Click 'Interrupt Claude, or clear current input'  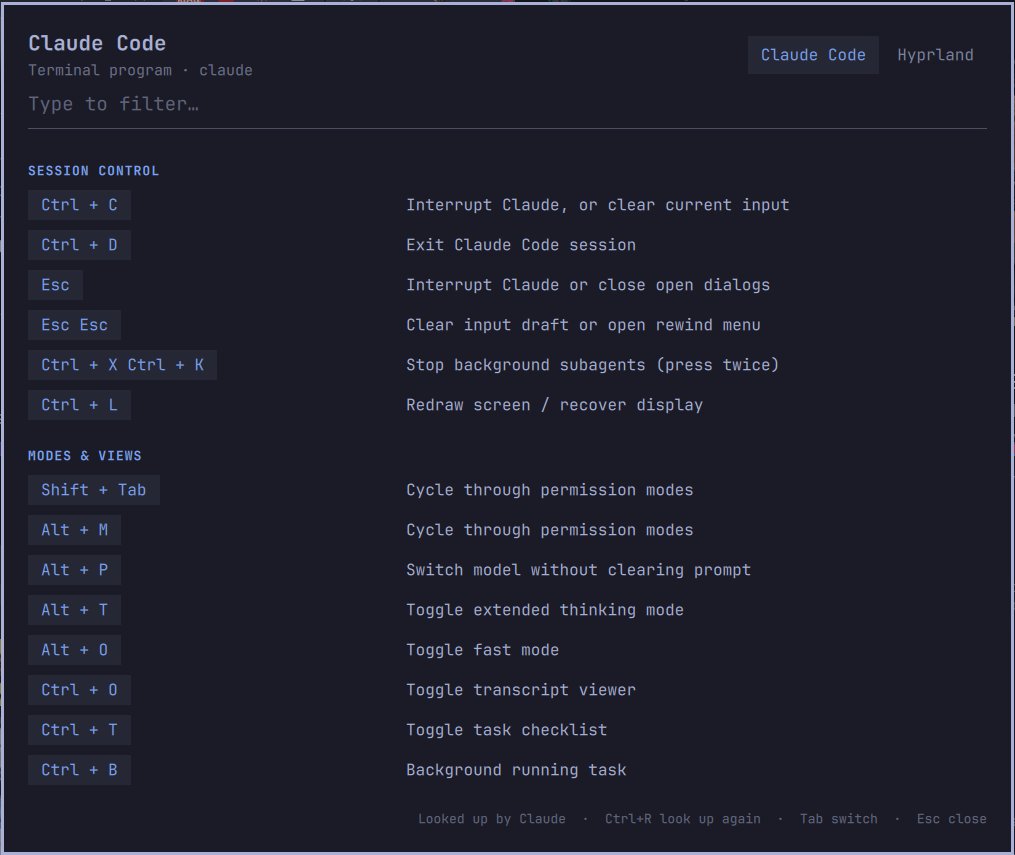pos(597,205)
